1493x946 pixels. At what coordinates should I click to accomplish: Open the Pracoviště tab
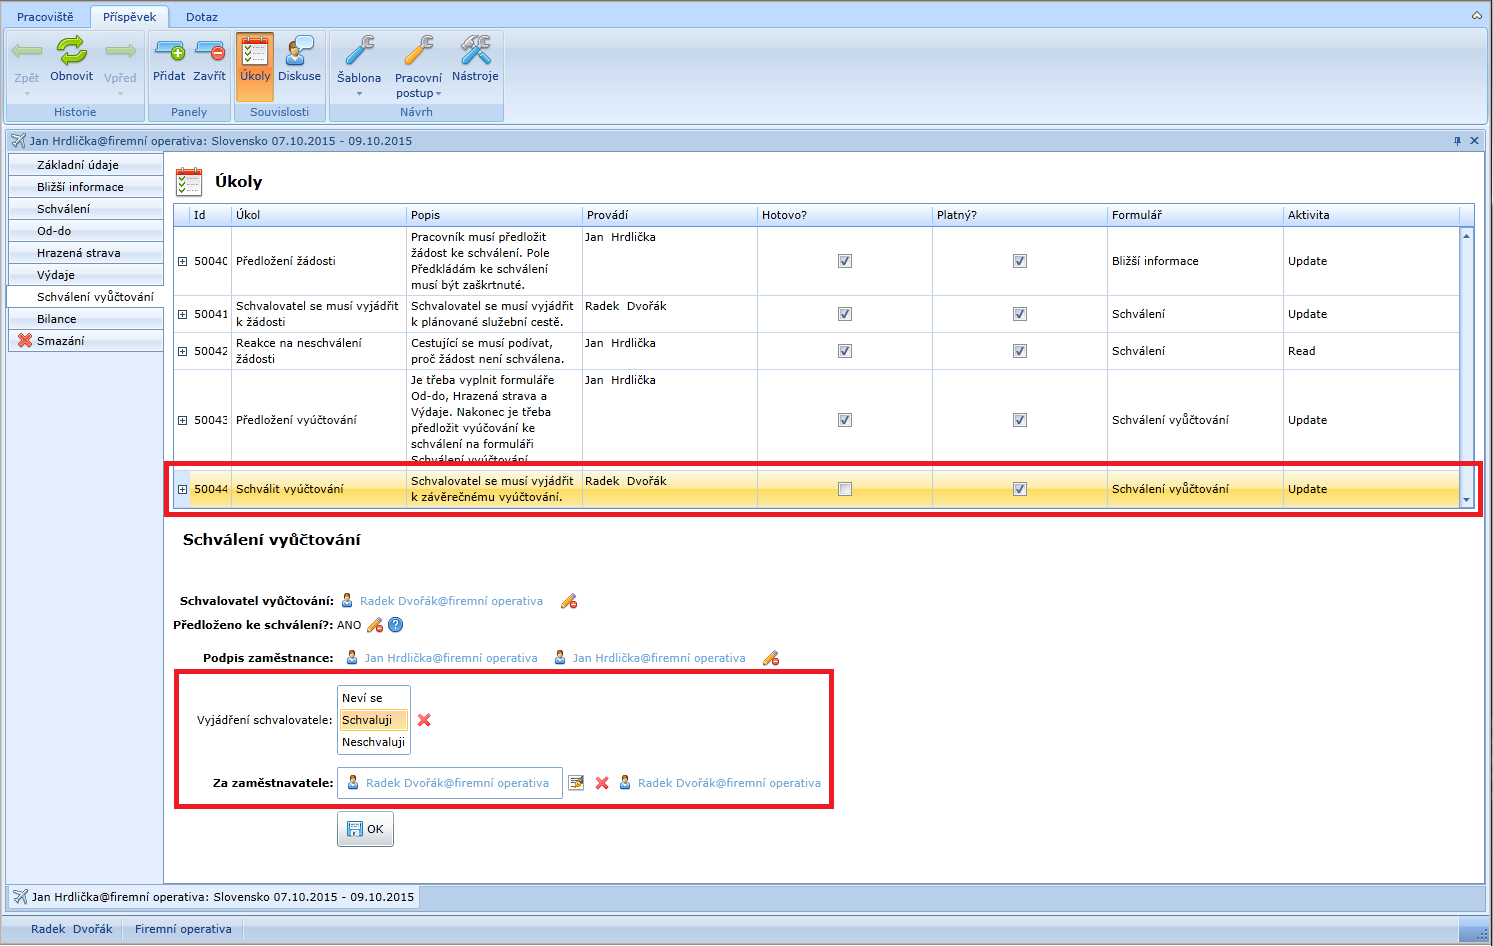[45, 17]
